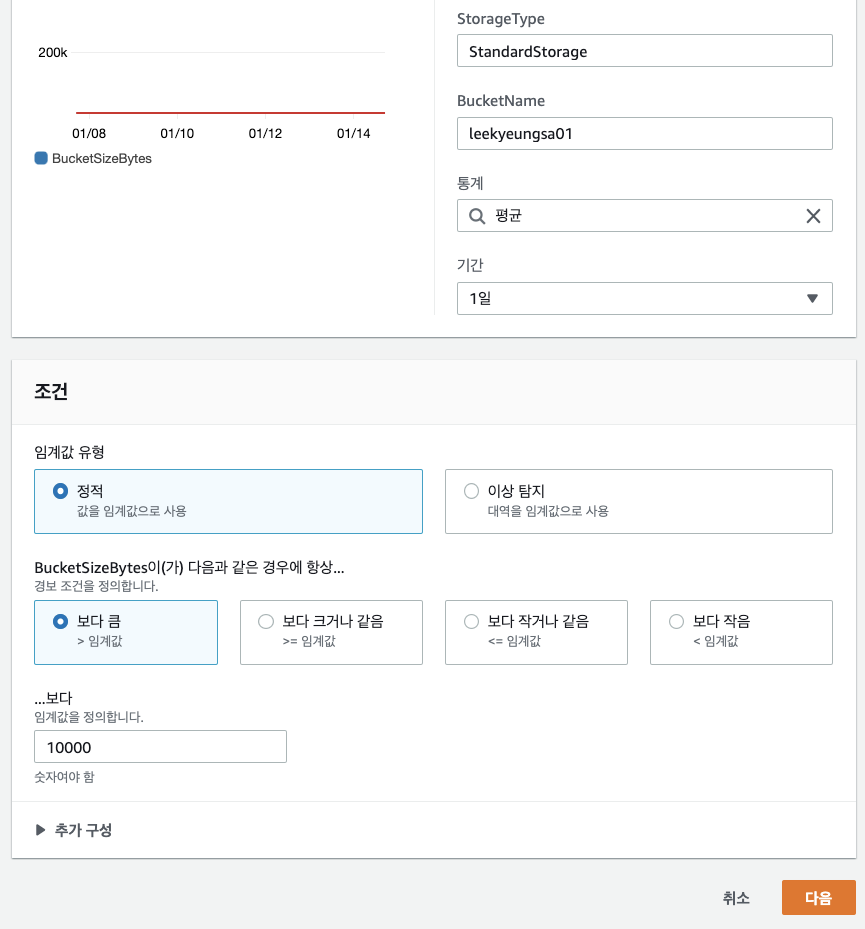Click the BucketSizeBytes legend color square
Image resolution: width=865 pixels, height=929 pixels.
[x=41, y=158]
